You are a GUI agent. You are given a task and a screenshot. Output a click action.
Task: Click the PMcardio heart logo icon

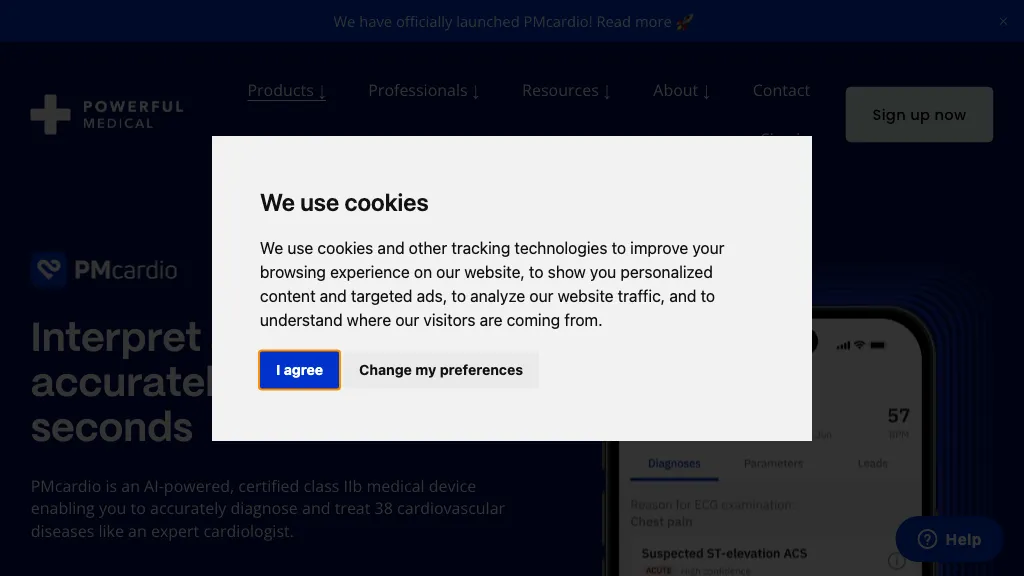coord(48,269)
